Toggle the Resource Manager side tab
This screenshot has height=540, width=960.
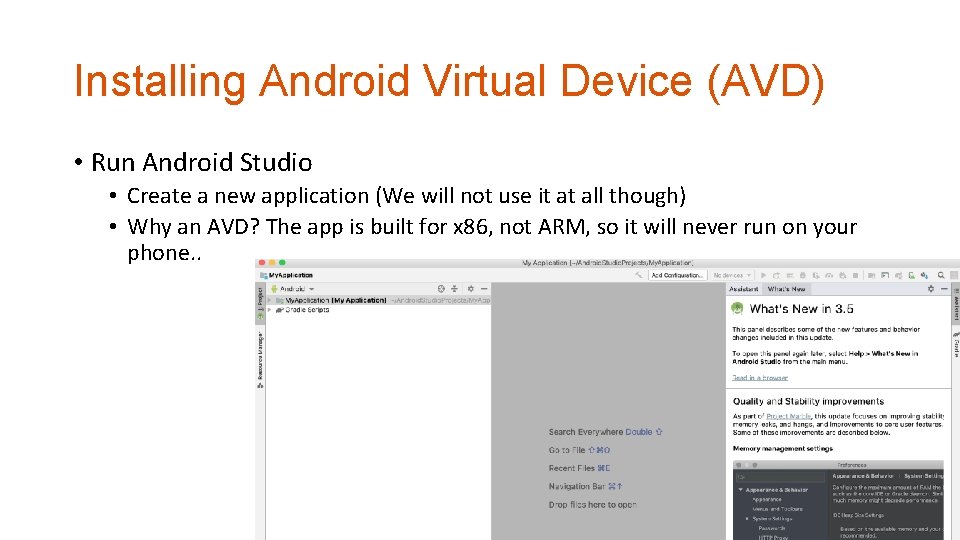coord(260,360)
